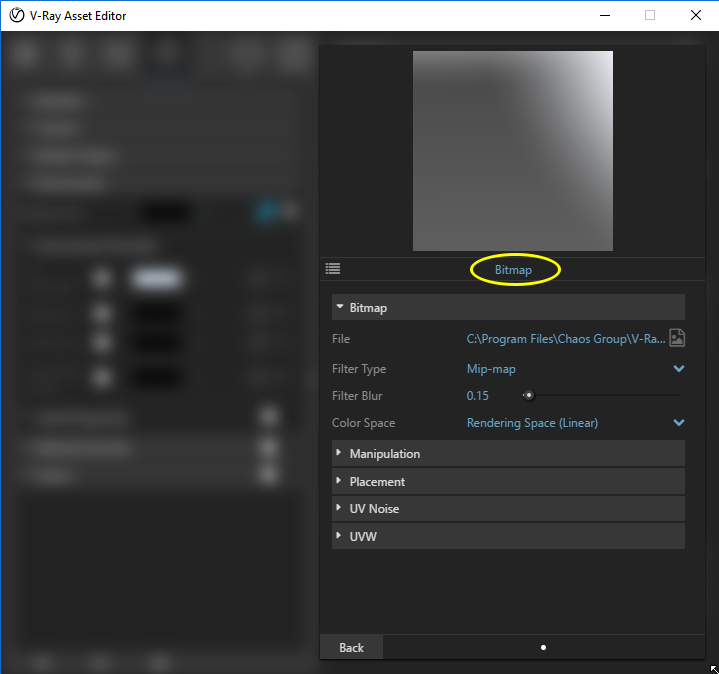Expand the UVW section
This screenshot has width=719, height=674.
coord(508,536)
